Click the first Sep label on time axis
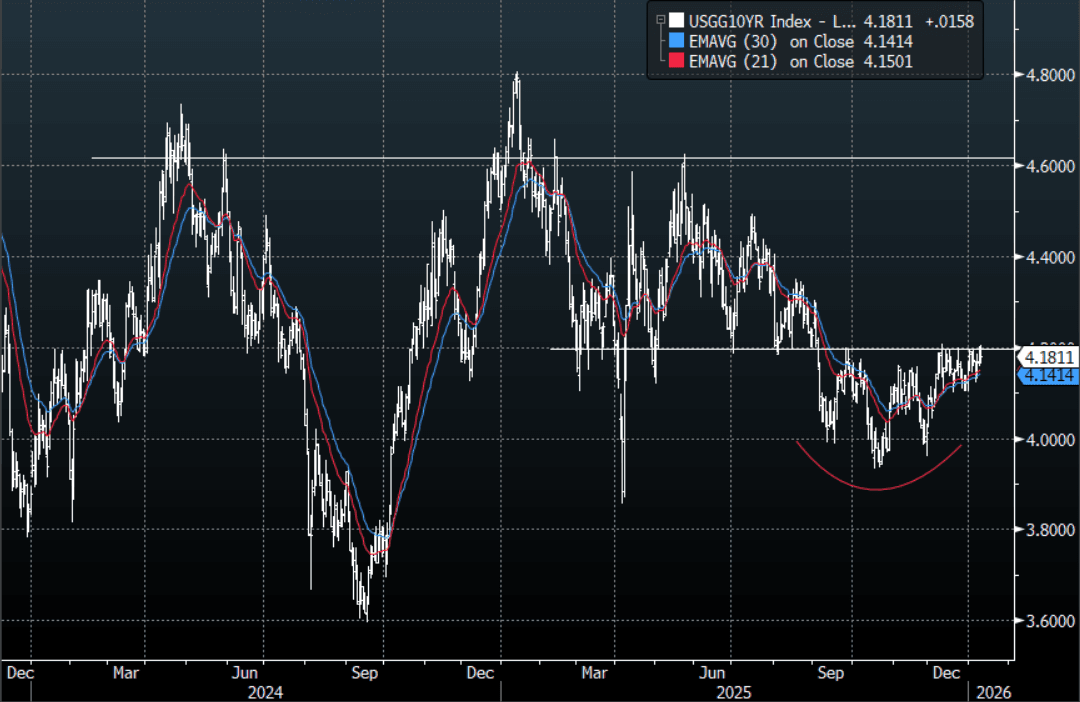Screen dimensions: 1080x702 click(x=365, y=673)
